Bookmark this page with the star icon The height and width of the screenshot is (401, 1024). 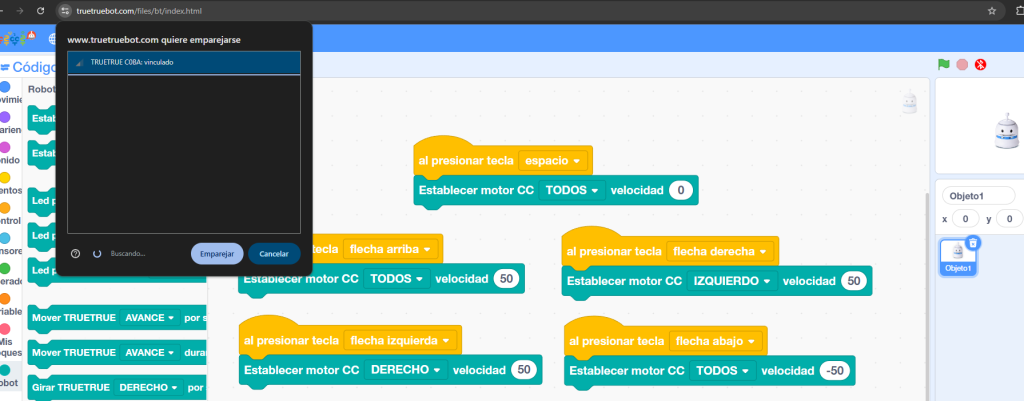click(x=992, y=10)
